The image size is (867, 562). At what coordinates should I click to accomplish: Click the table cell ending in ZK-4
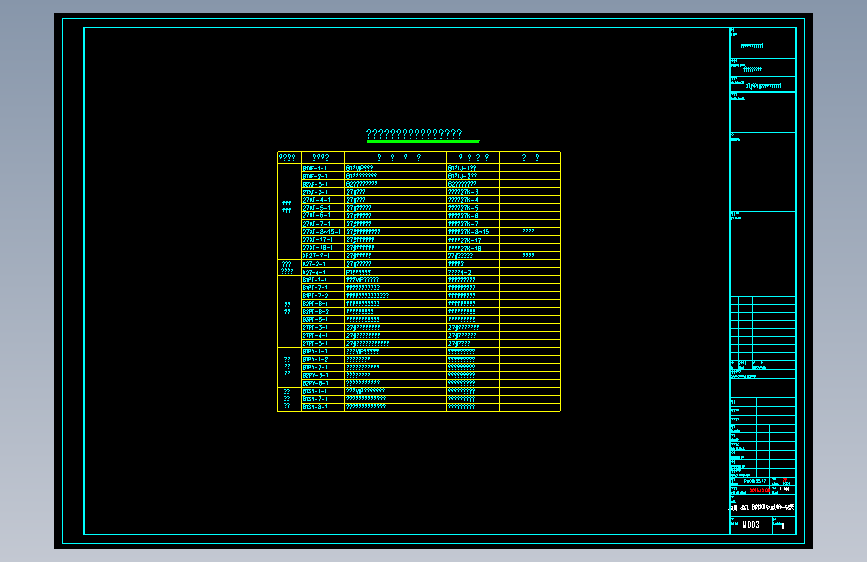click(473, 200)
